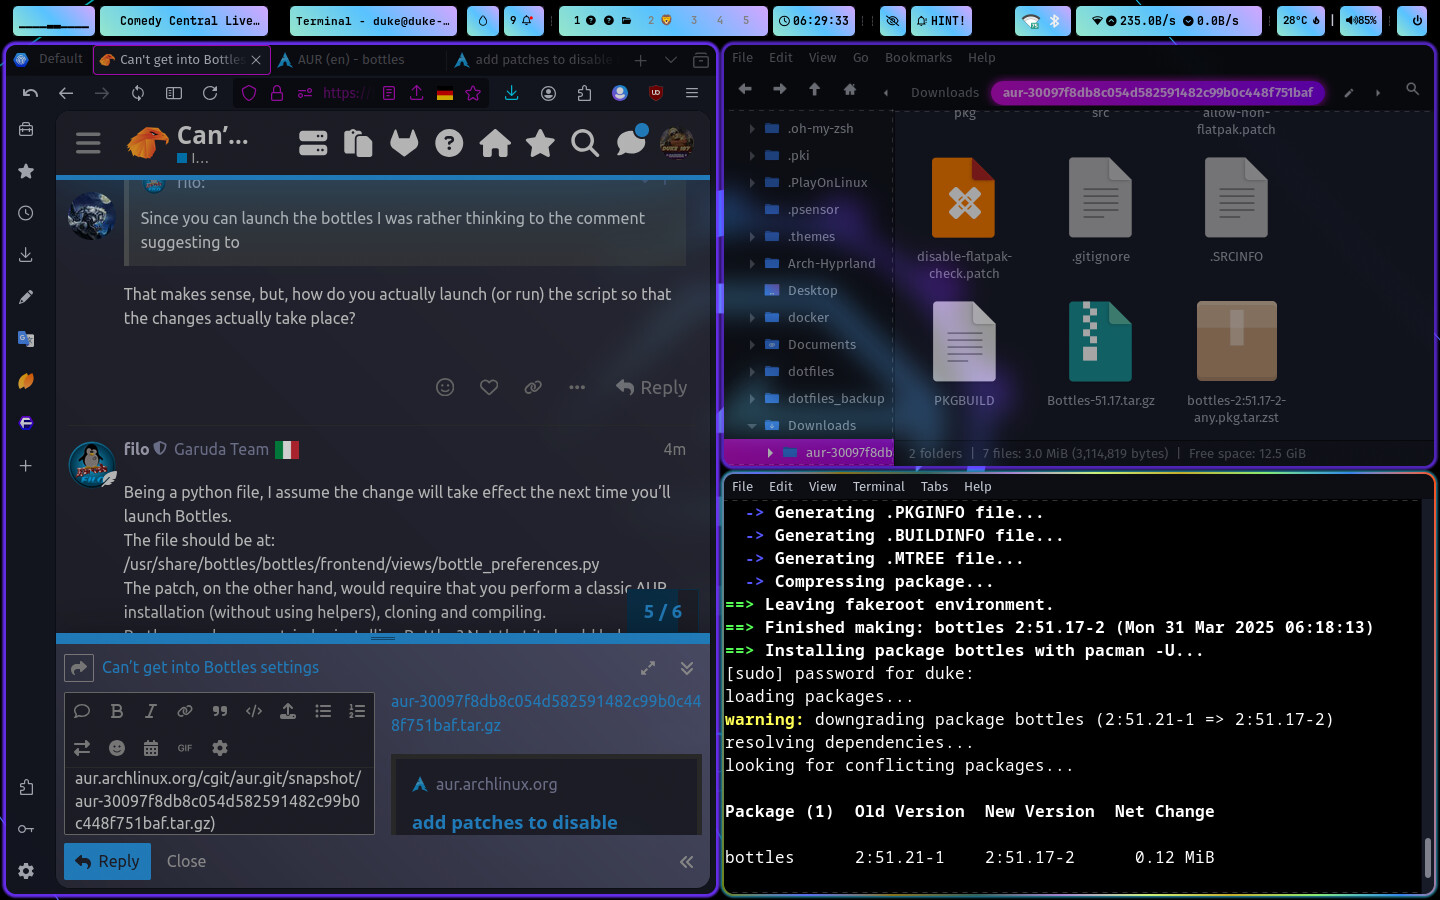Open the browser downloads arrow icon
1440x900 pixels.
pyautogui.click(x=511, y=93)
